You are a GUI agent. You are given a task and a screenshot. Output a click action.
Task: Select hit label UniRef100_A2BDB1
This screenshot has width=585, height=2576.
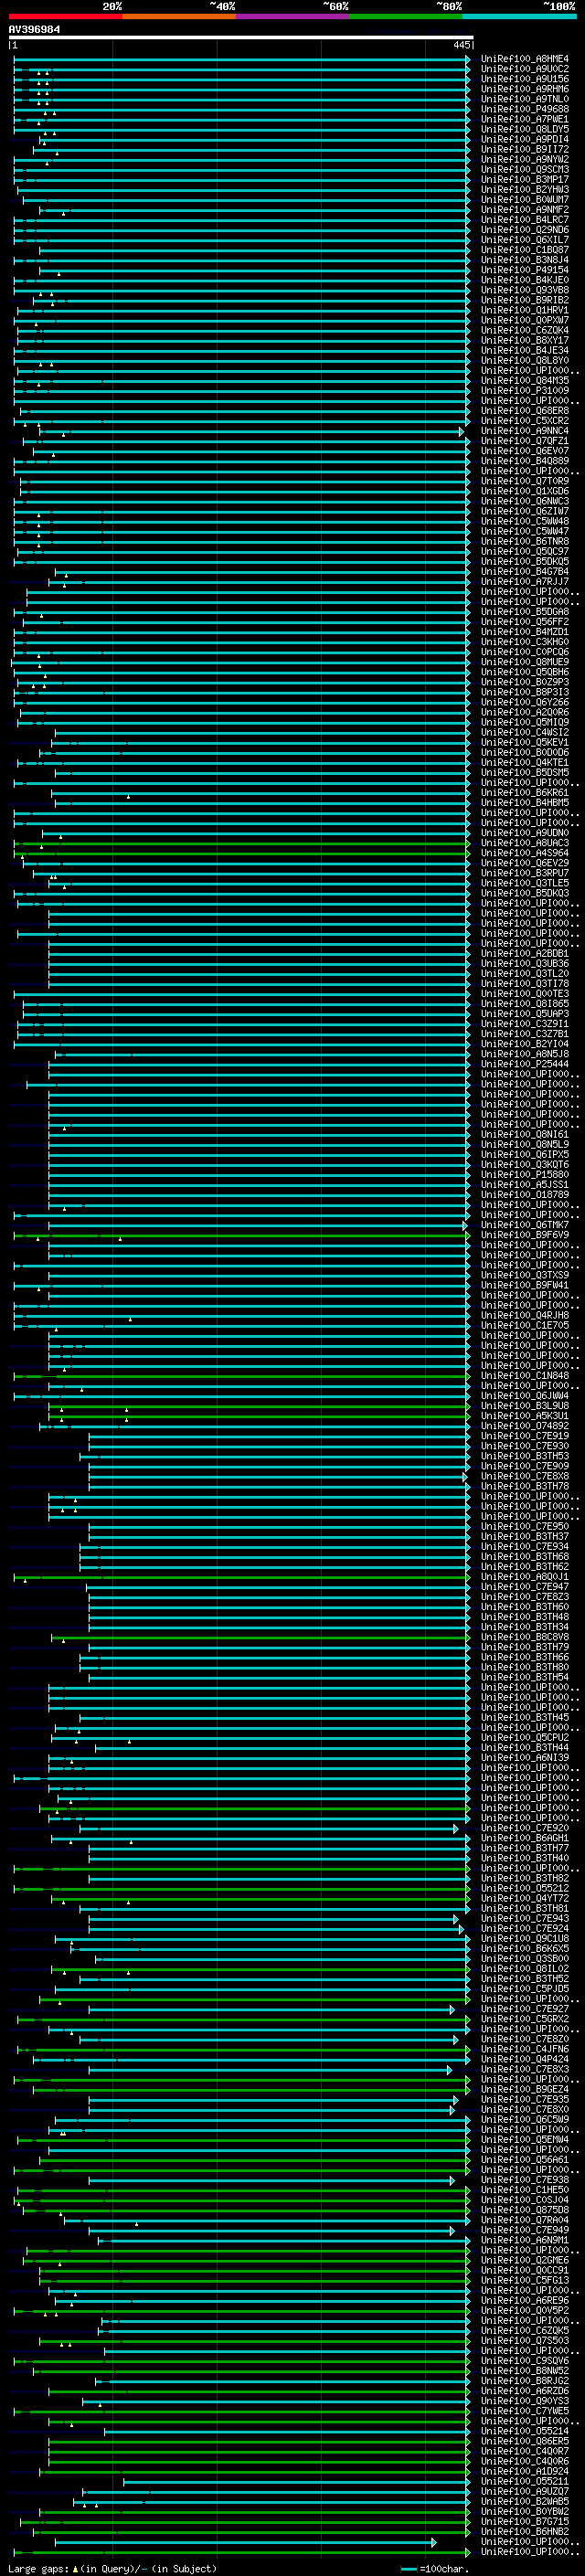pos(525,954)
